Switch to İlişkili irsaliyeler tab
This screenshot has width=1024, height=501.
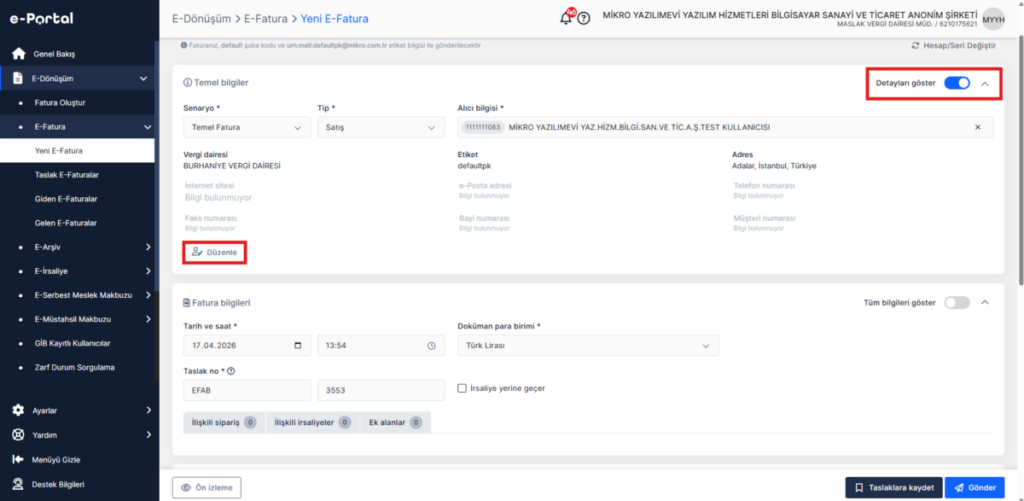coord(312,423)
